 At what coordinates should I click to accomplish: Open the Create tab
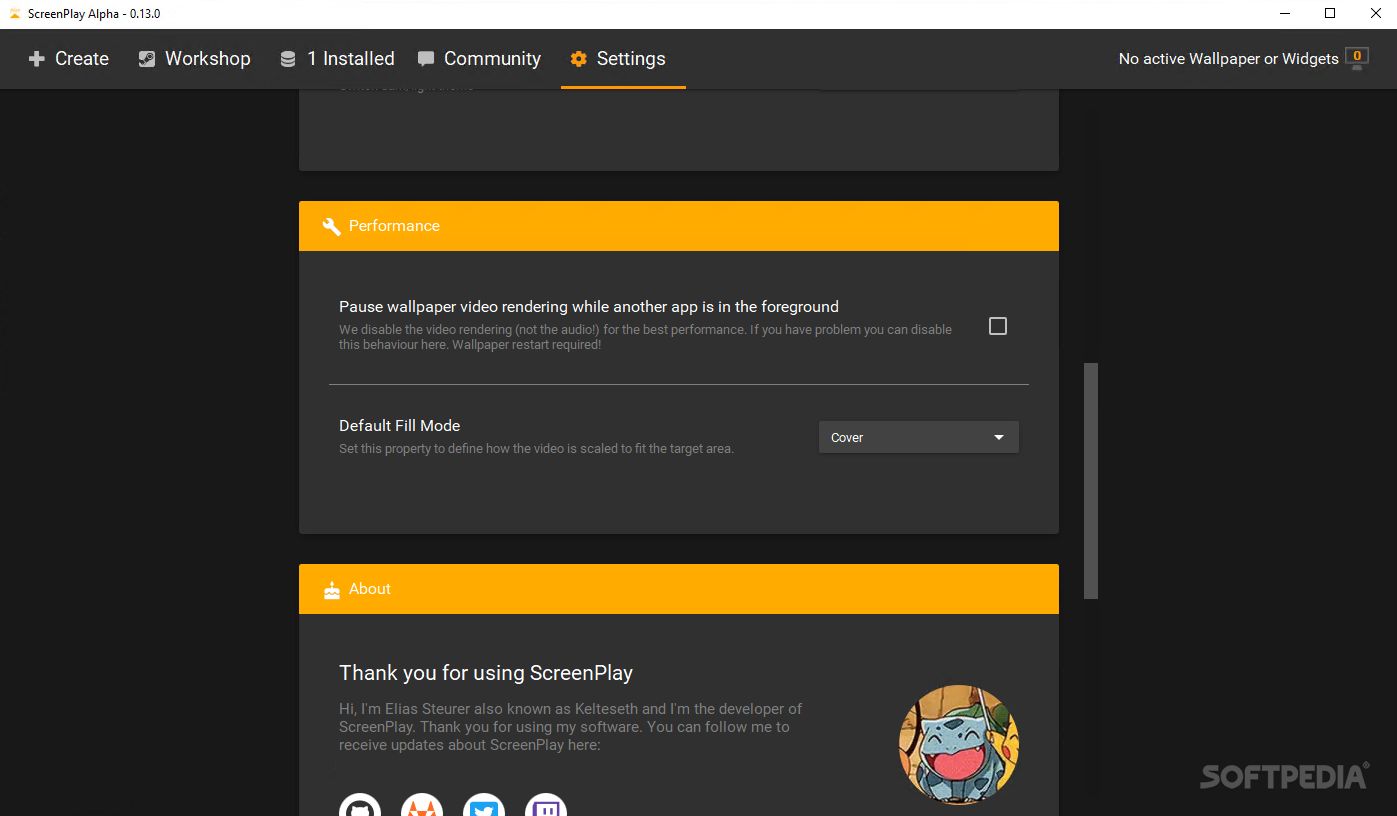pos(68,59)
